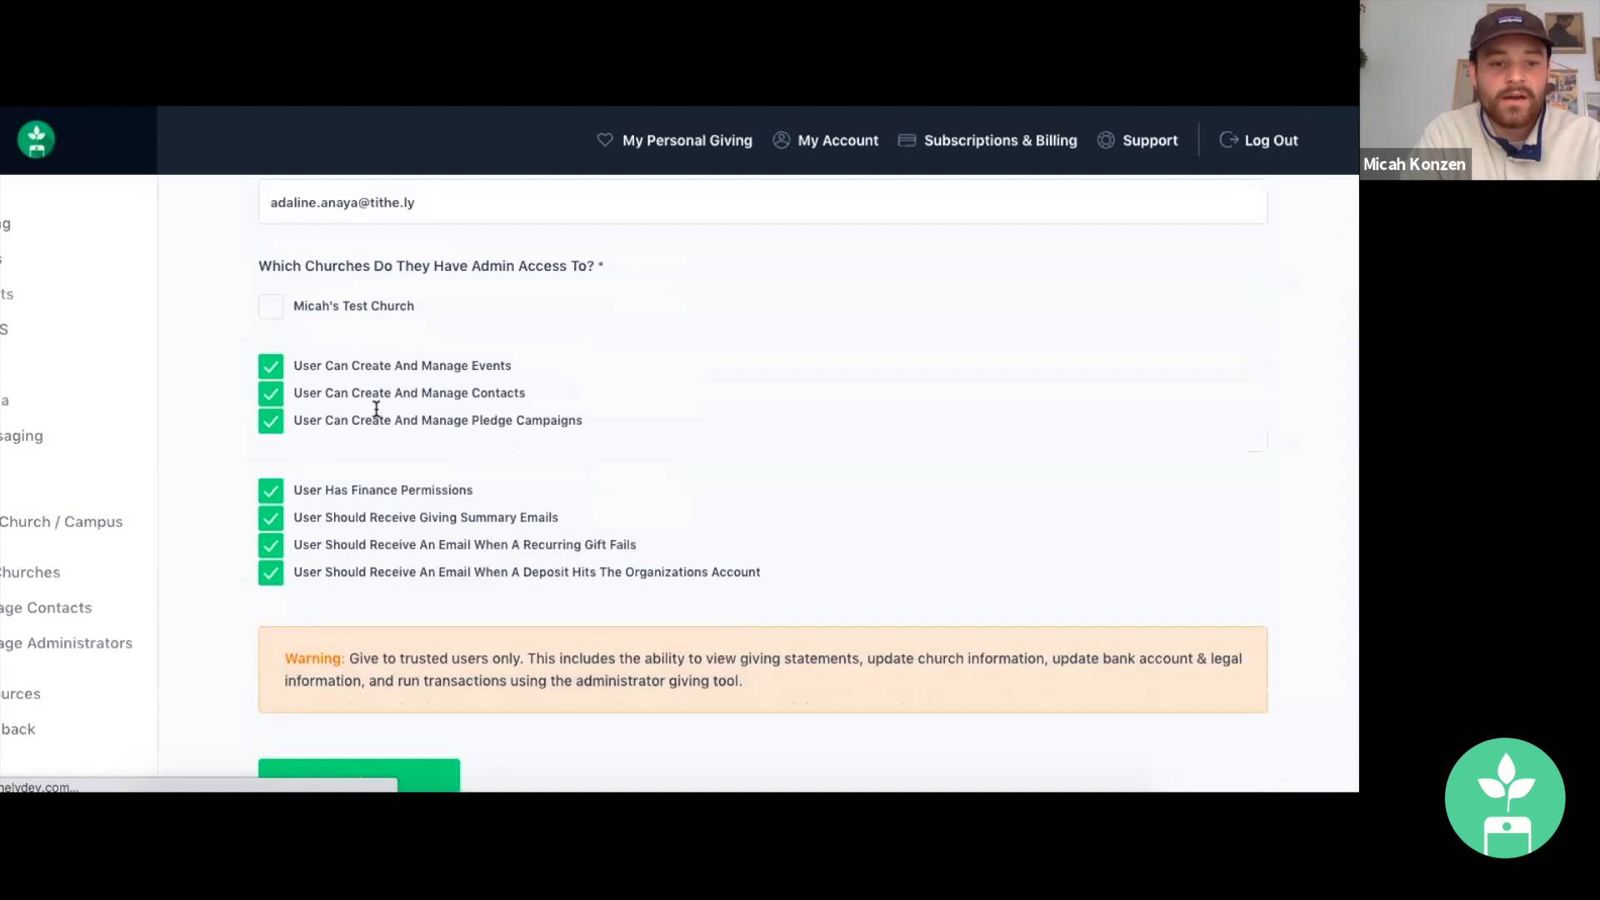The height and width of the screenshot is (900, 1600).
Task: Check the Micah's Test Church checkbox
Action: click(271, 306)
